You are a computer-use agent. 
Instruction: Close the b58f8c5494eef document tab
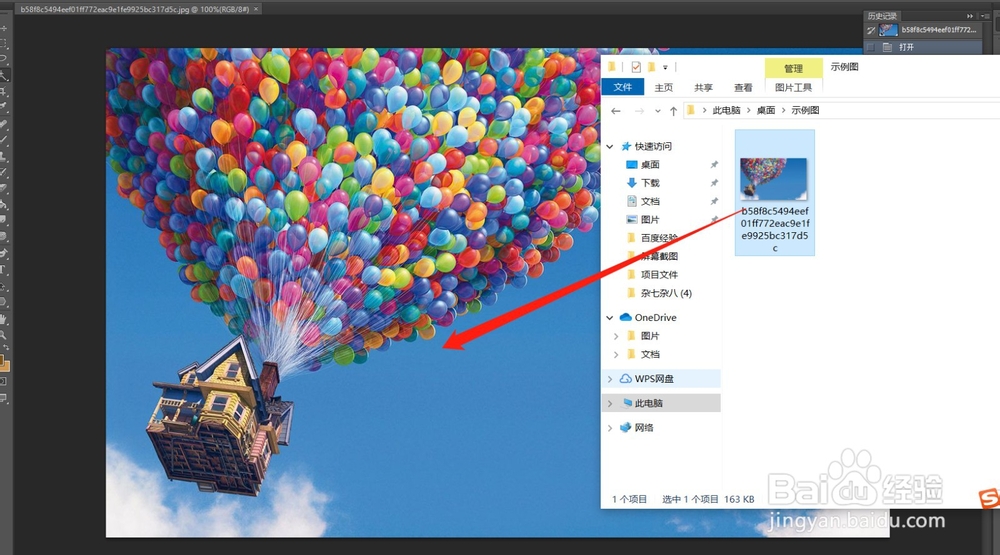click(x=256, y=10)
